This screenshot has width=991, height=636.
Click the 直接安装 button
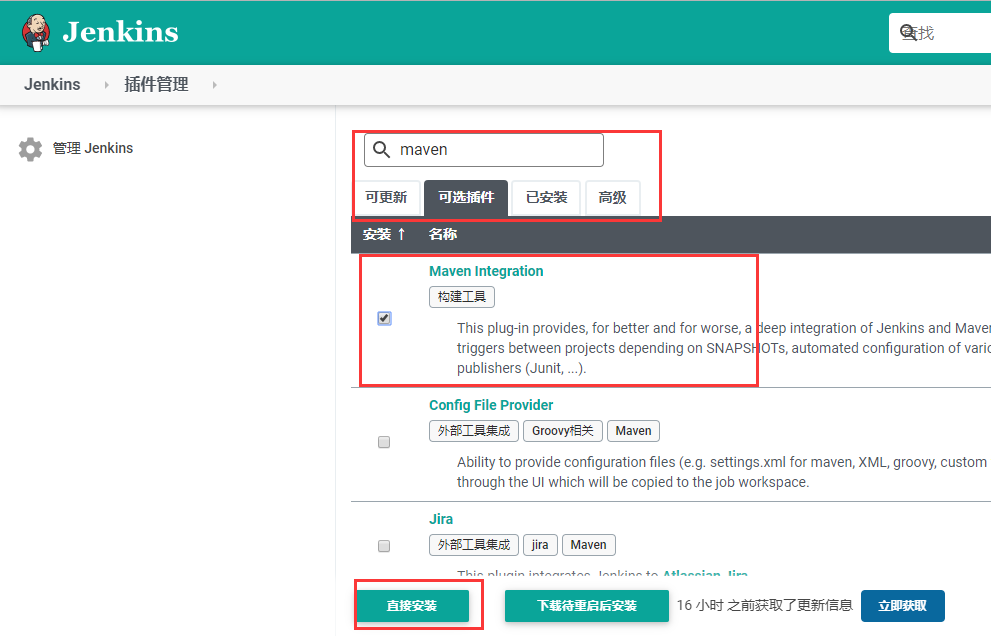[412, 606]
